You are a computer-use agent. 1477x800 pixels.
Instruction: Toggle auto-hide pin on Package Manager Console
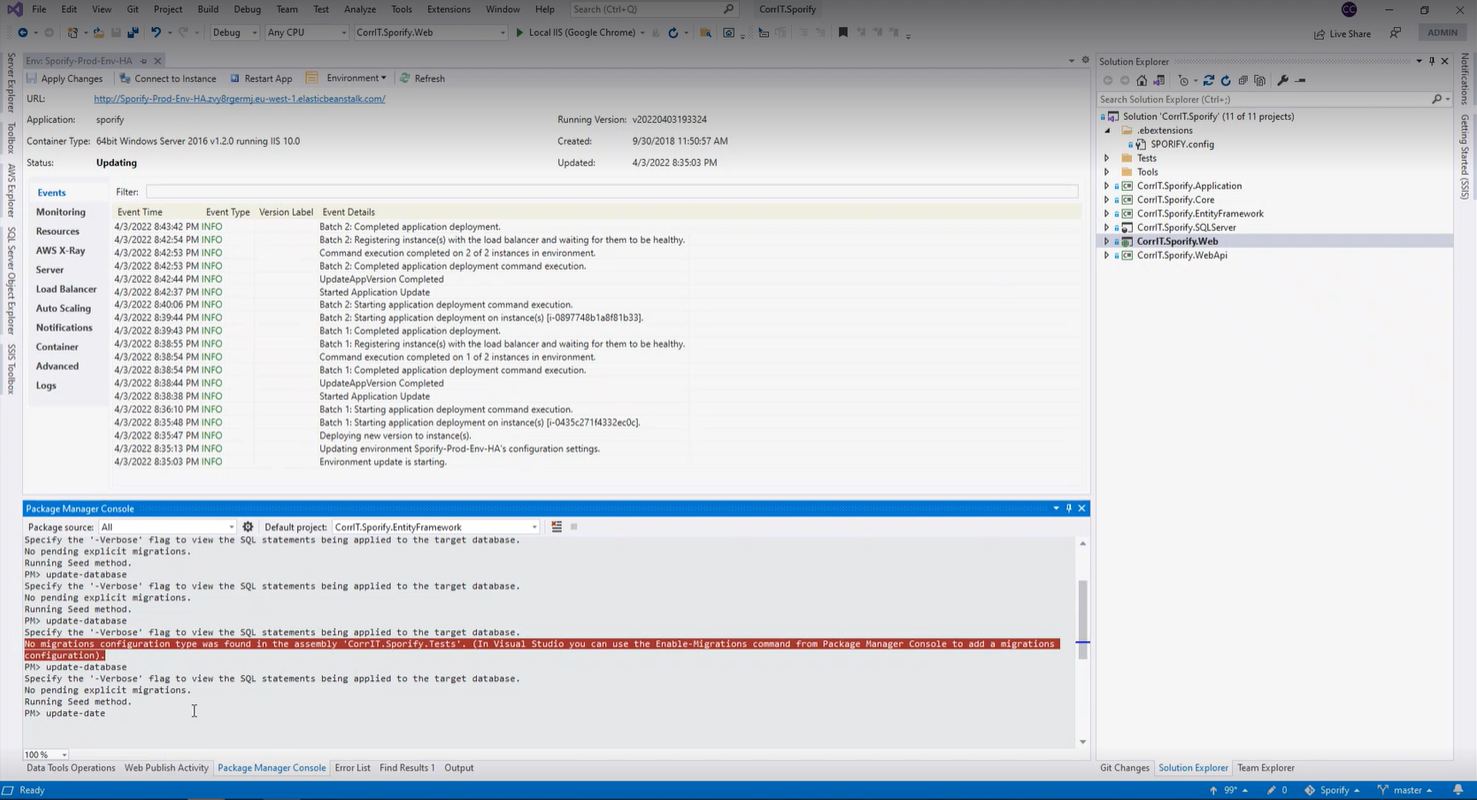click(x=1068, y=508)
